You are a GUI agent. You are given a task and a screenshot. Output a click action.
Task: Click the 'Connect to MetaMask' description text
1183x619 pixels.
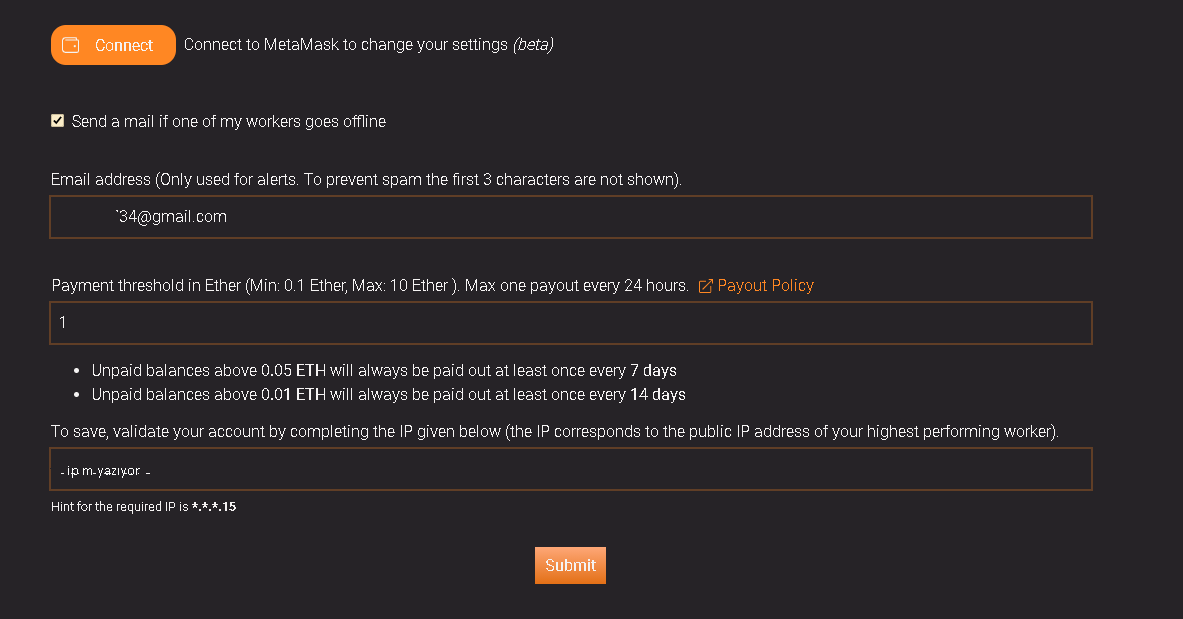[x=345, y=45]
